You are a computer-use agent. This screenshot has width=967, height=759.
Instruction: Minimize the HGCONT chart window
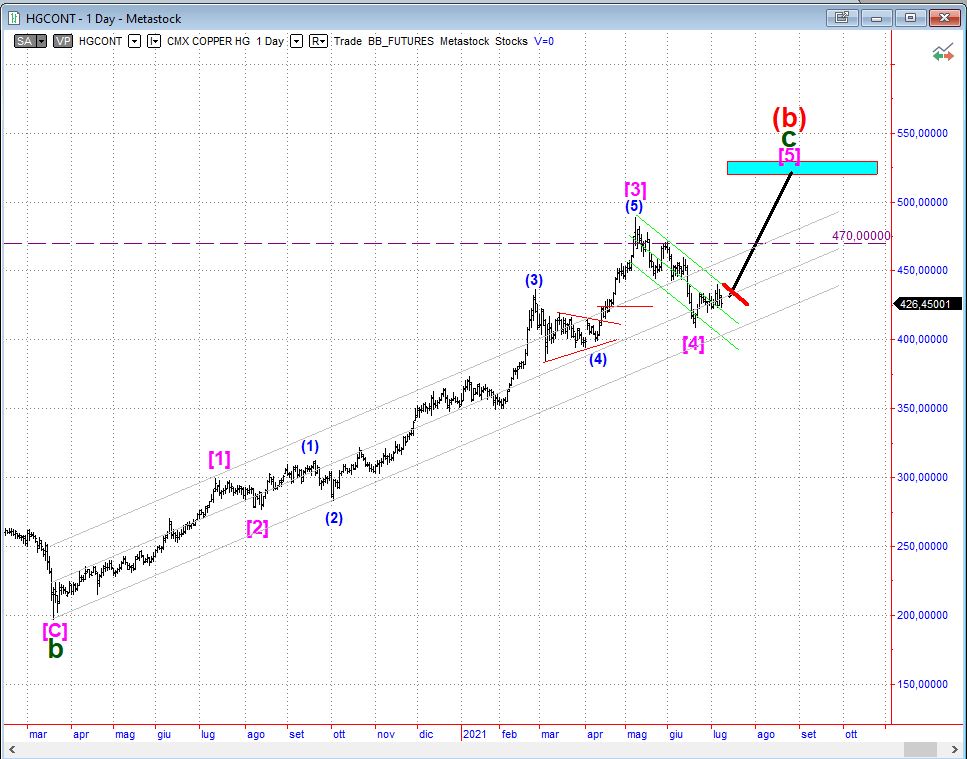[876, 18]
